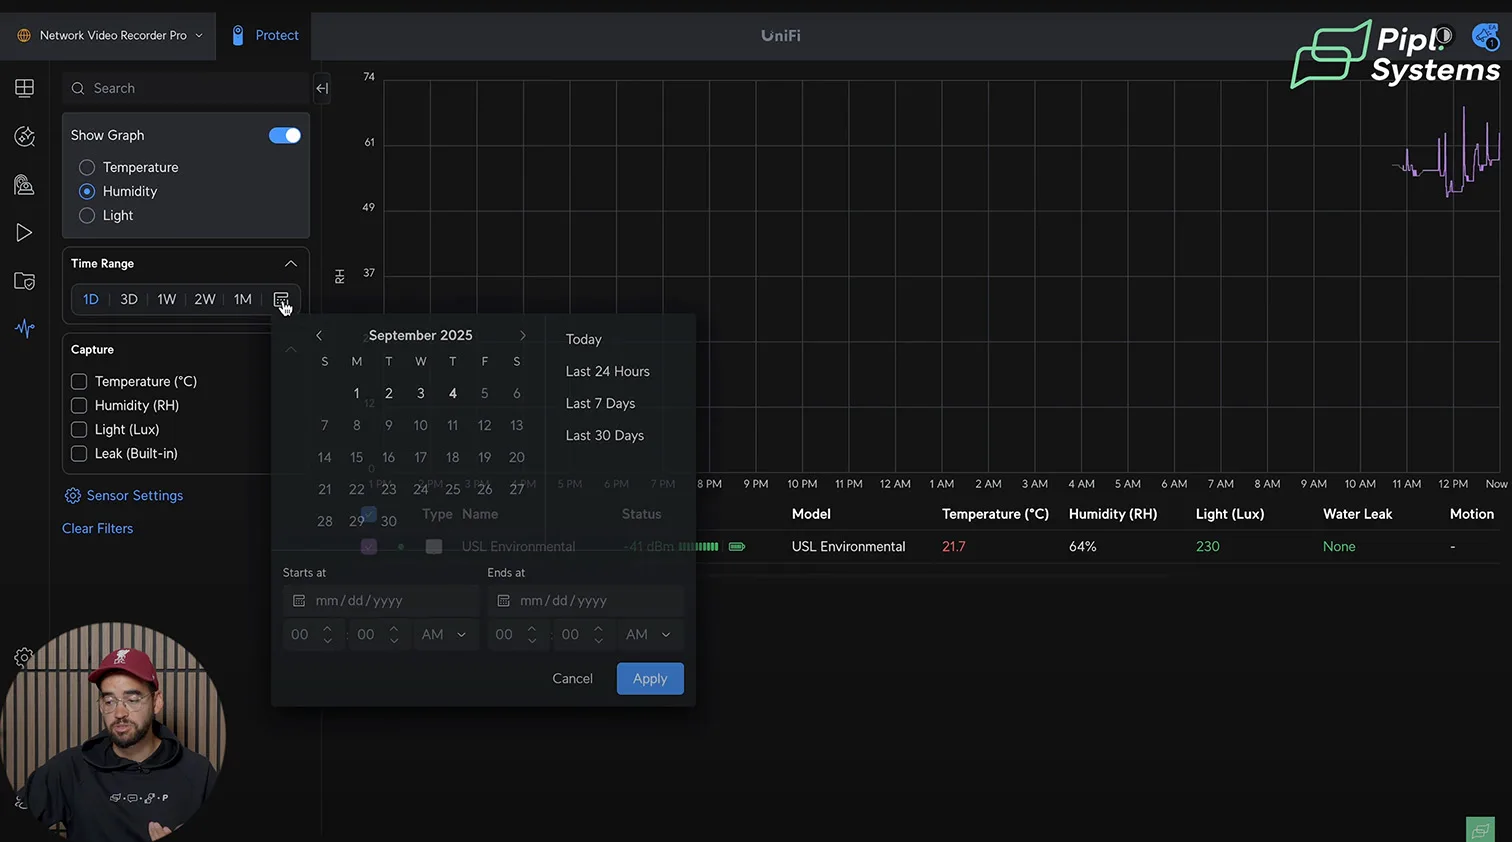Select the 1W time range tab

(167, 299)
